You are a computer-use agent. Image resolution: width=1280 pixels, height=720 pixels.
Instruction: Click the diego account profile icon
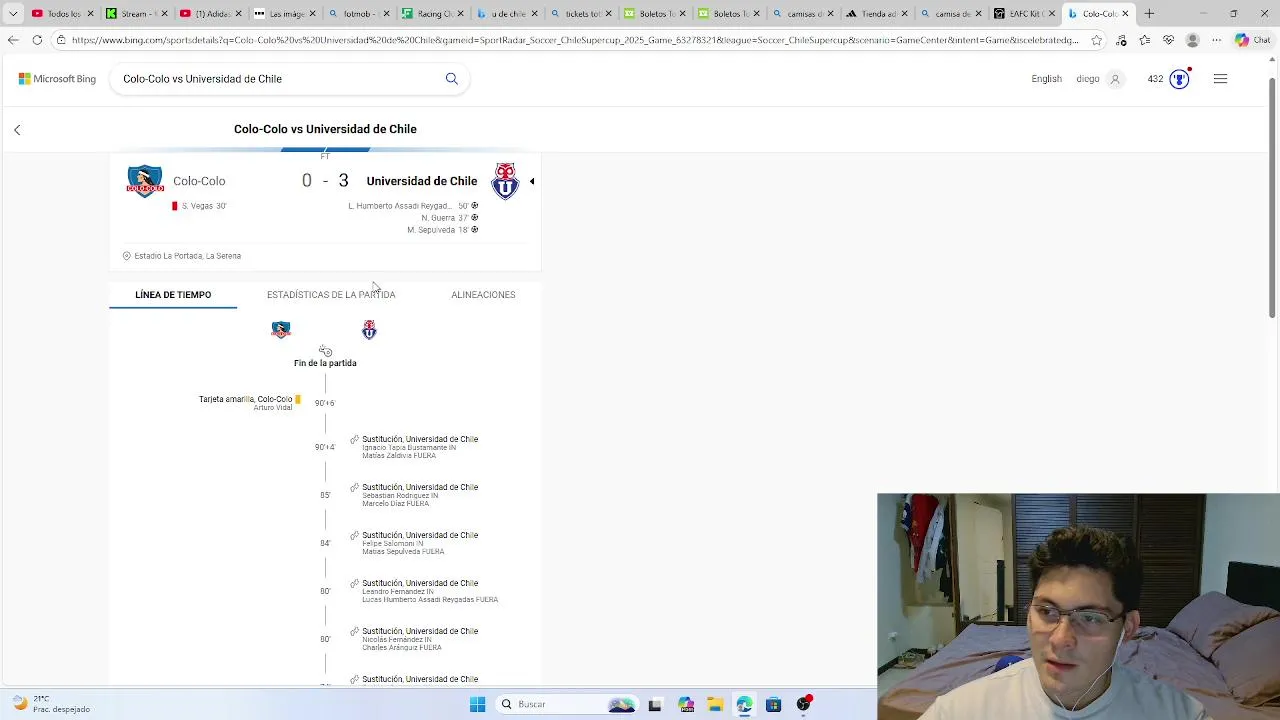coord(1115,79)
